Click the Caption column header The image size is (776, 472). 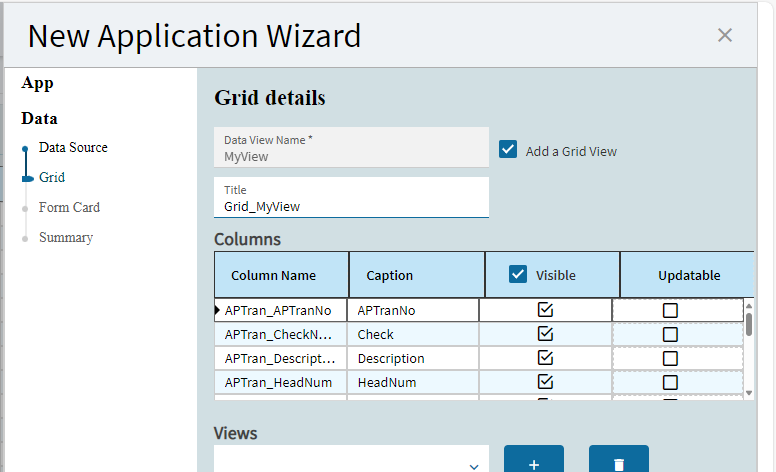417,275
